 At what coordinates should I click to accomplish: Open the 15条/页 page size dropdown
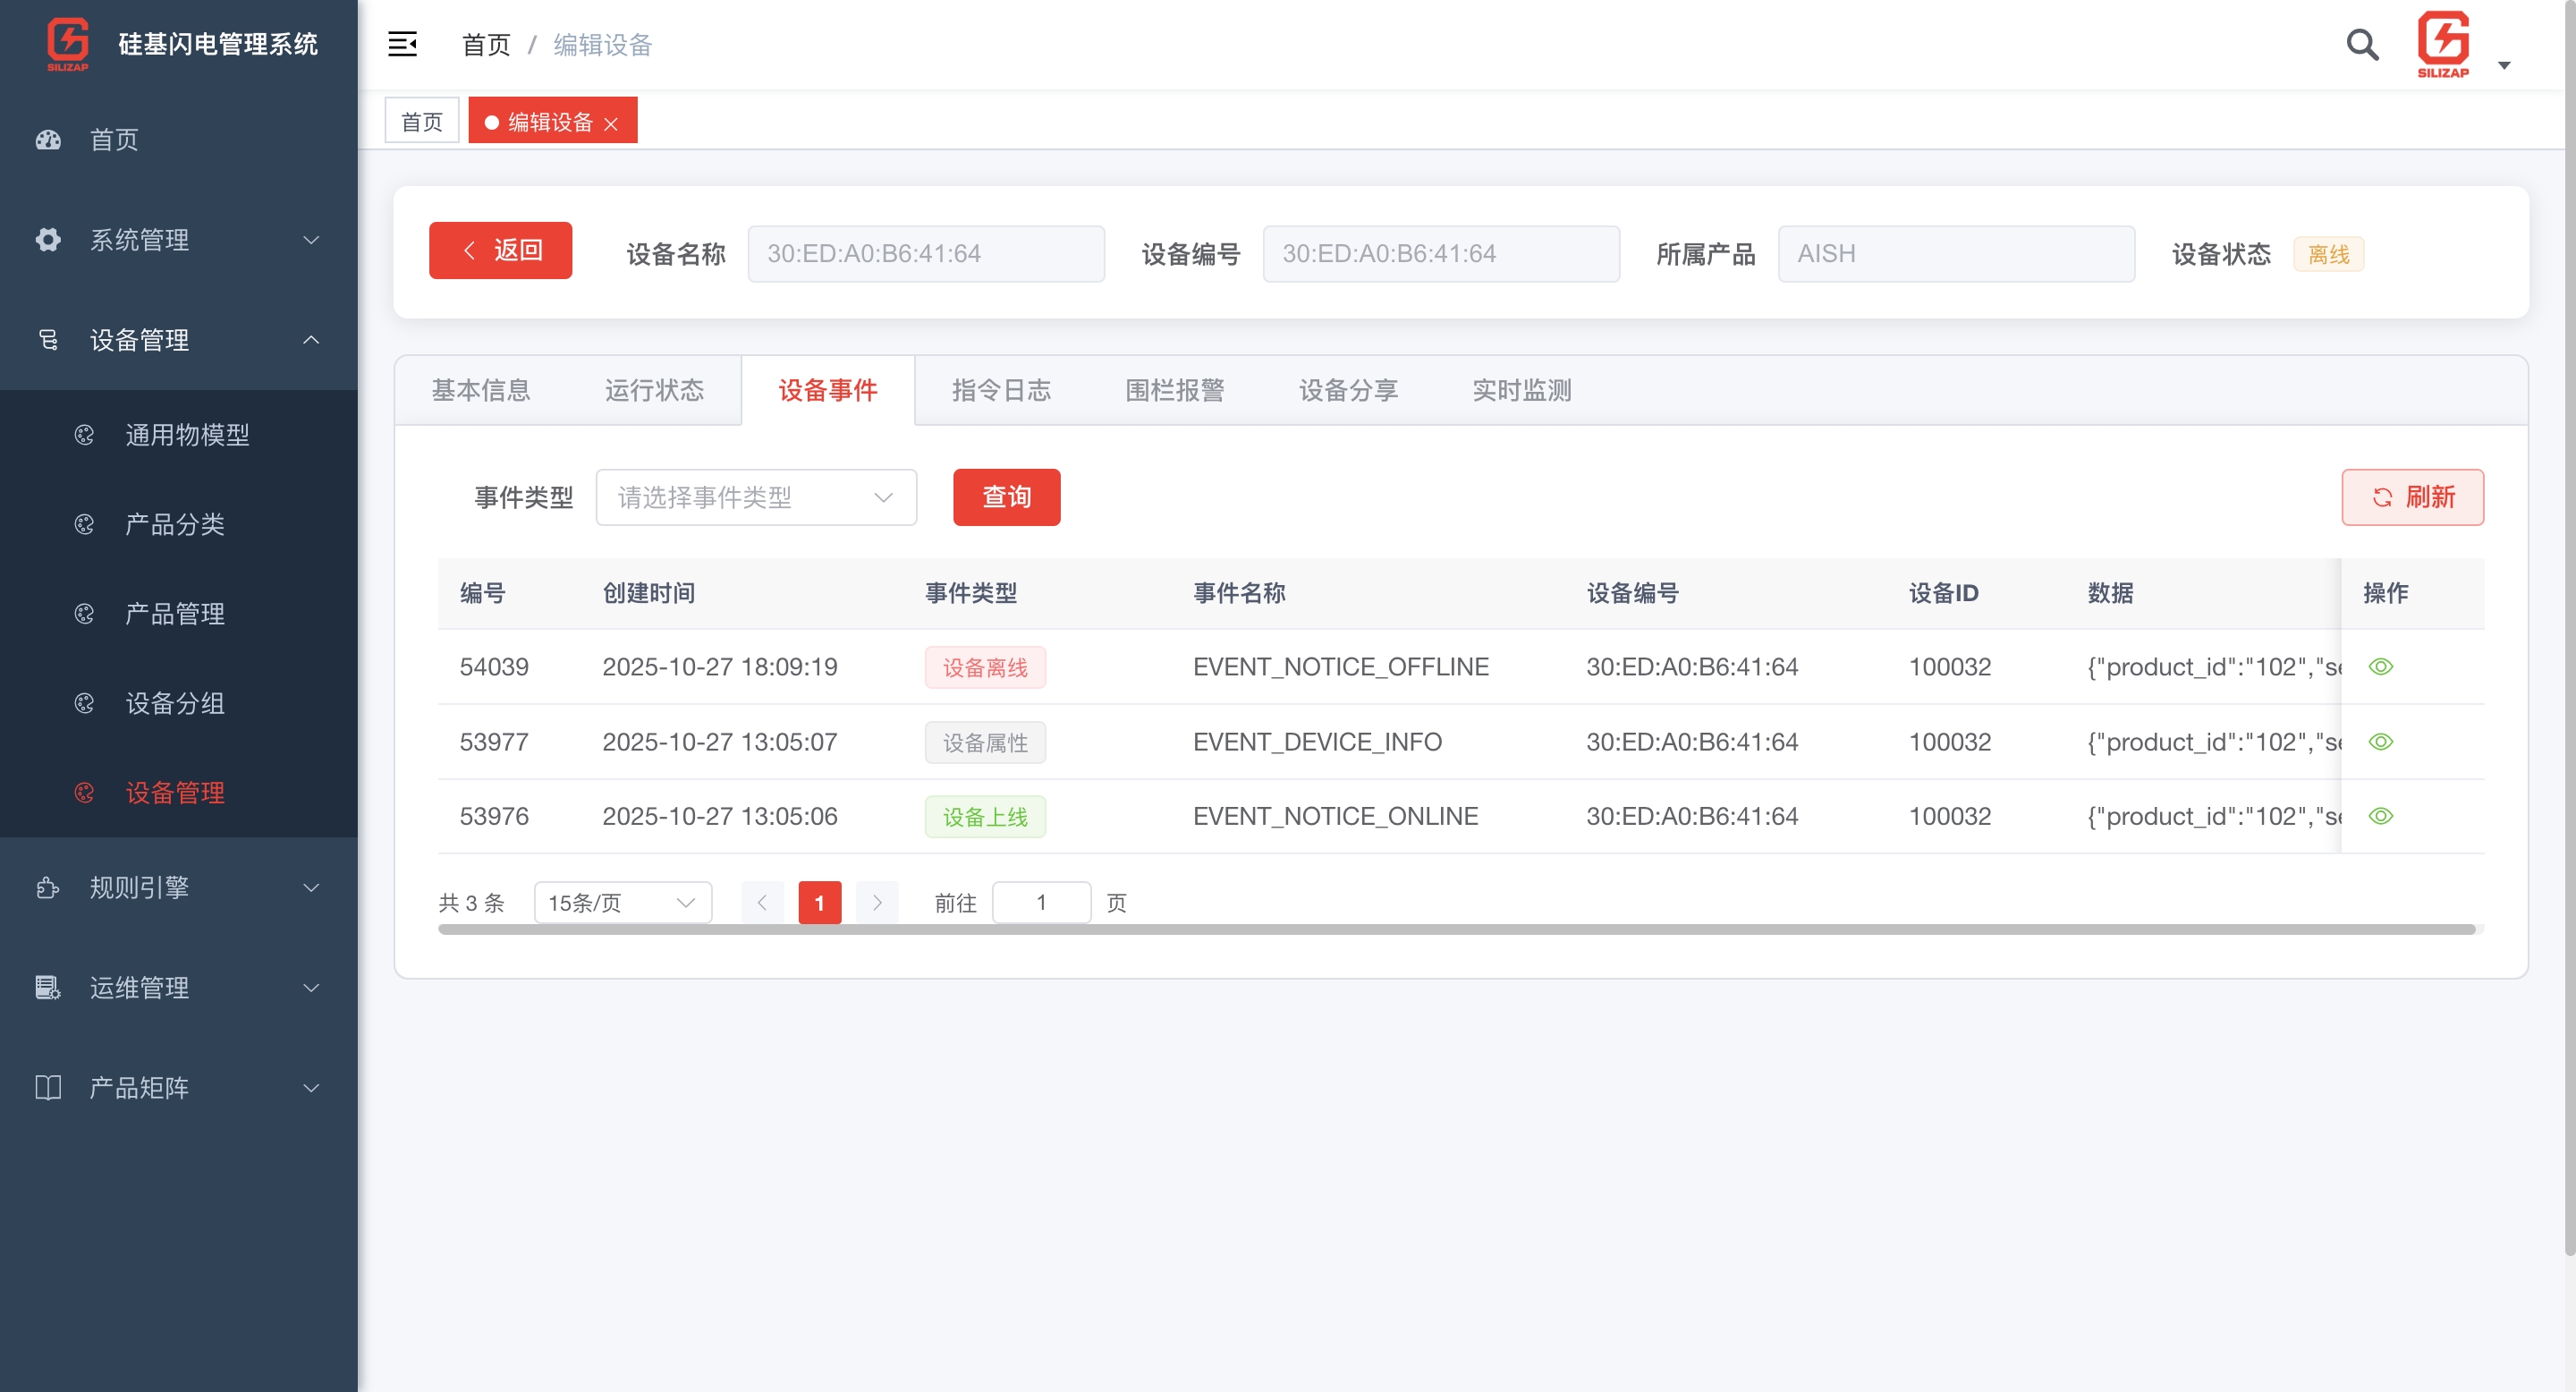click(622, 903)
